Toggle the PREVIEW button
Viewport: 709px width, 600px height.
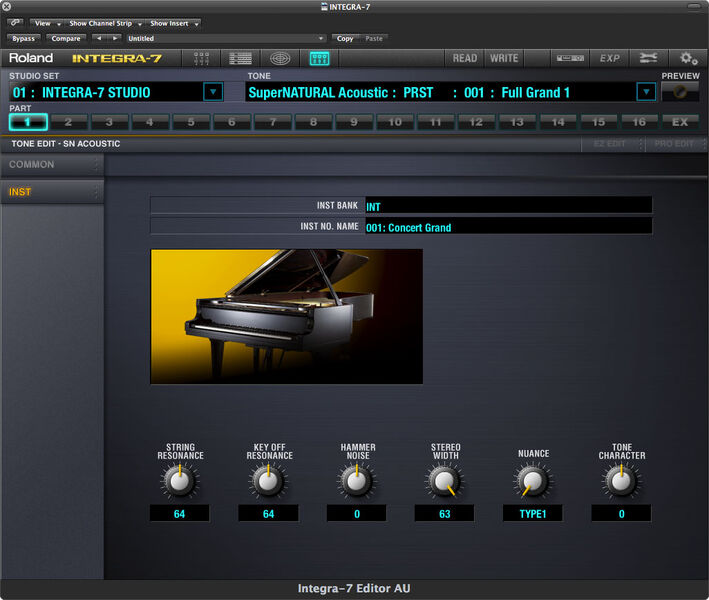[x=680, y=92]
